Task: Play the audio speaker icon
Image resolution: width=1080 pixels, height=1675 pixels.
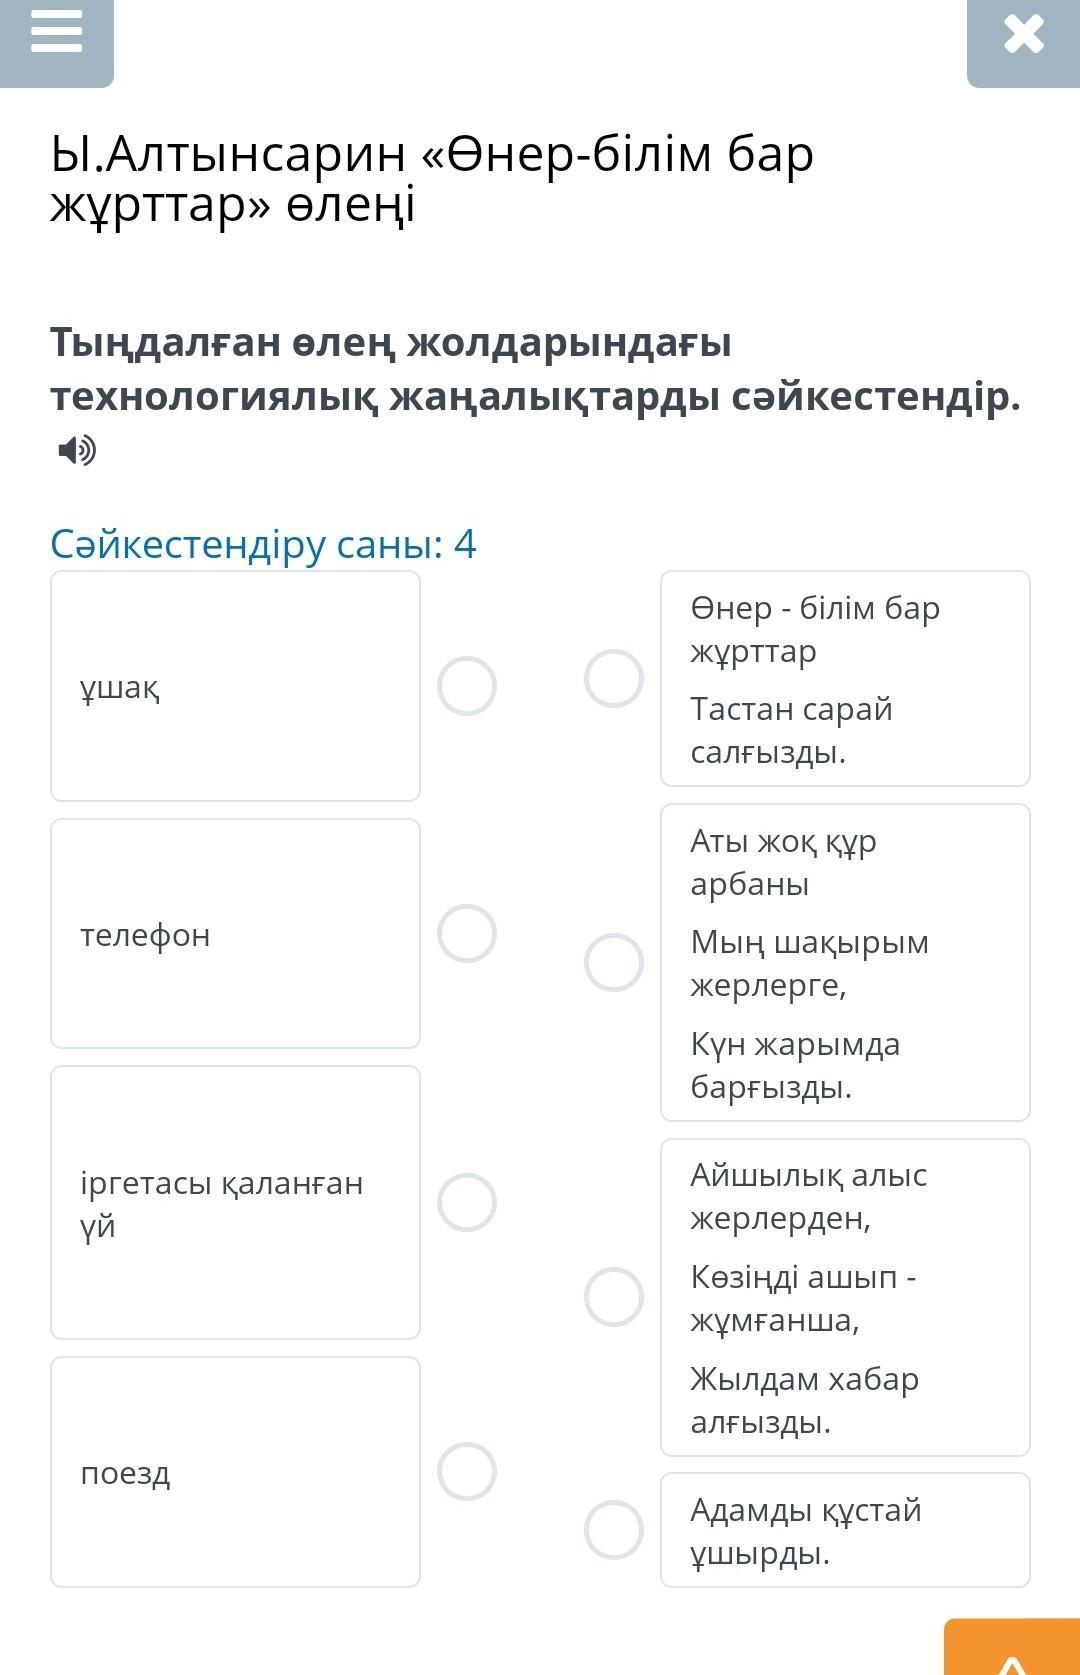Action: pos(77,451)
